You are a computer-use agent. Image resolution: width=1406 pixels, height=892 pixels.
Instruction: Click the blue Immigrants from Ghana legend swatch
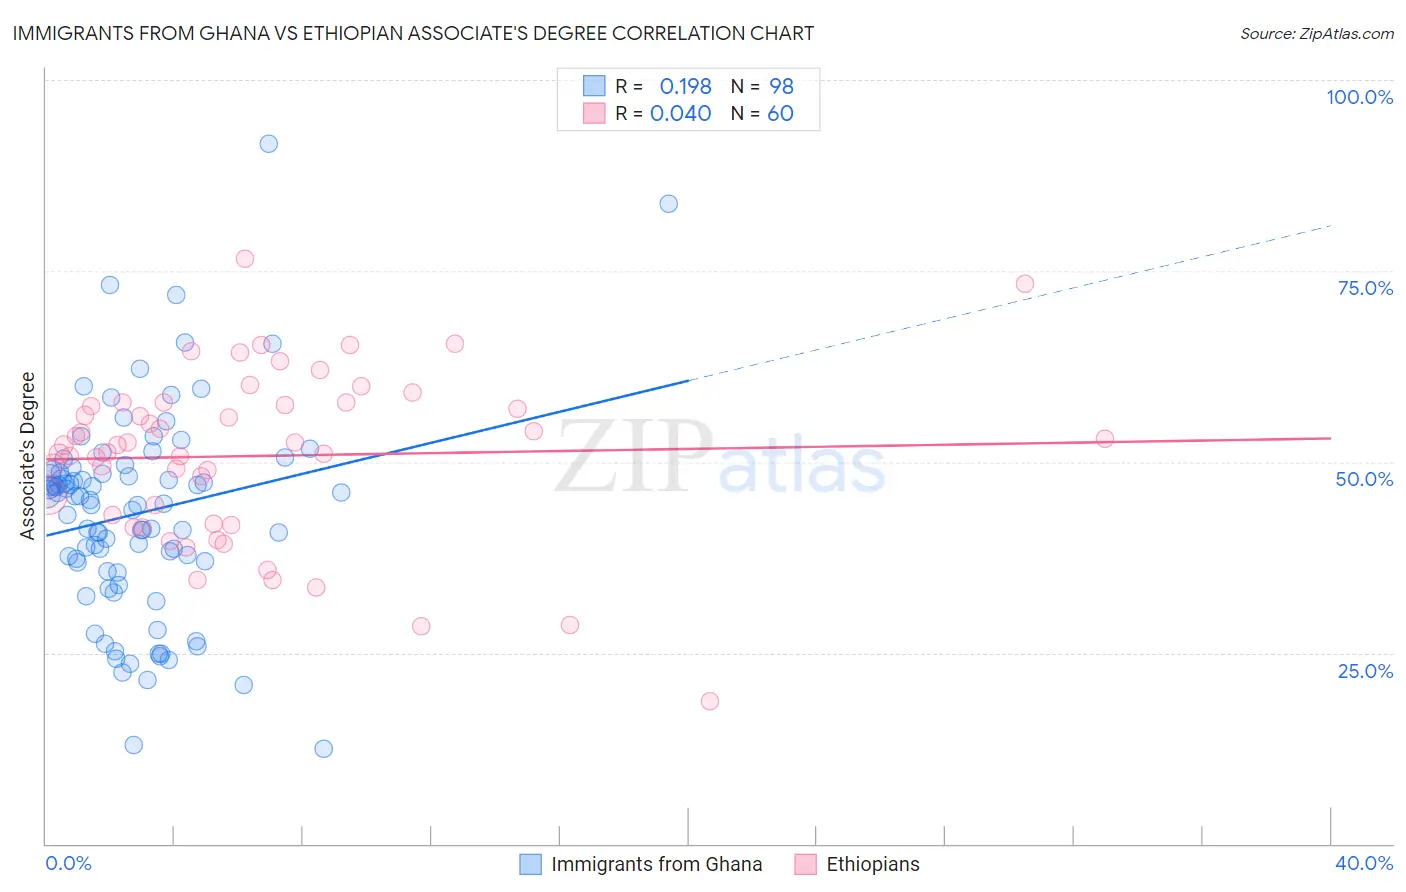point(531,864)
